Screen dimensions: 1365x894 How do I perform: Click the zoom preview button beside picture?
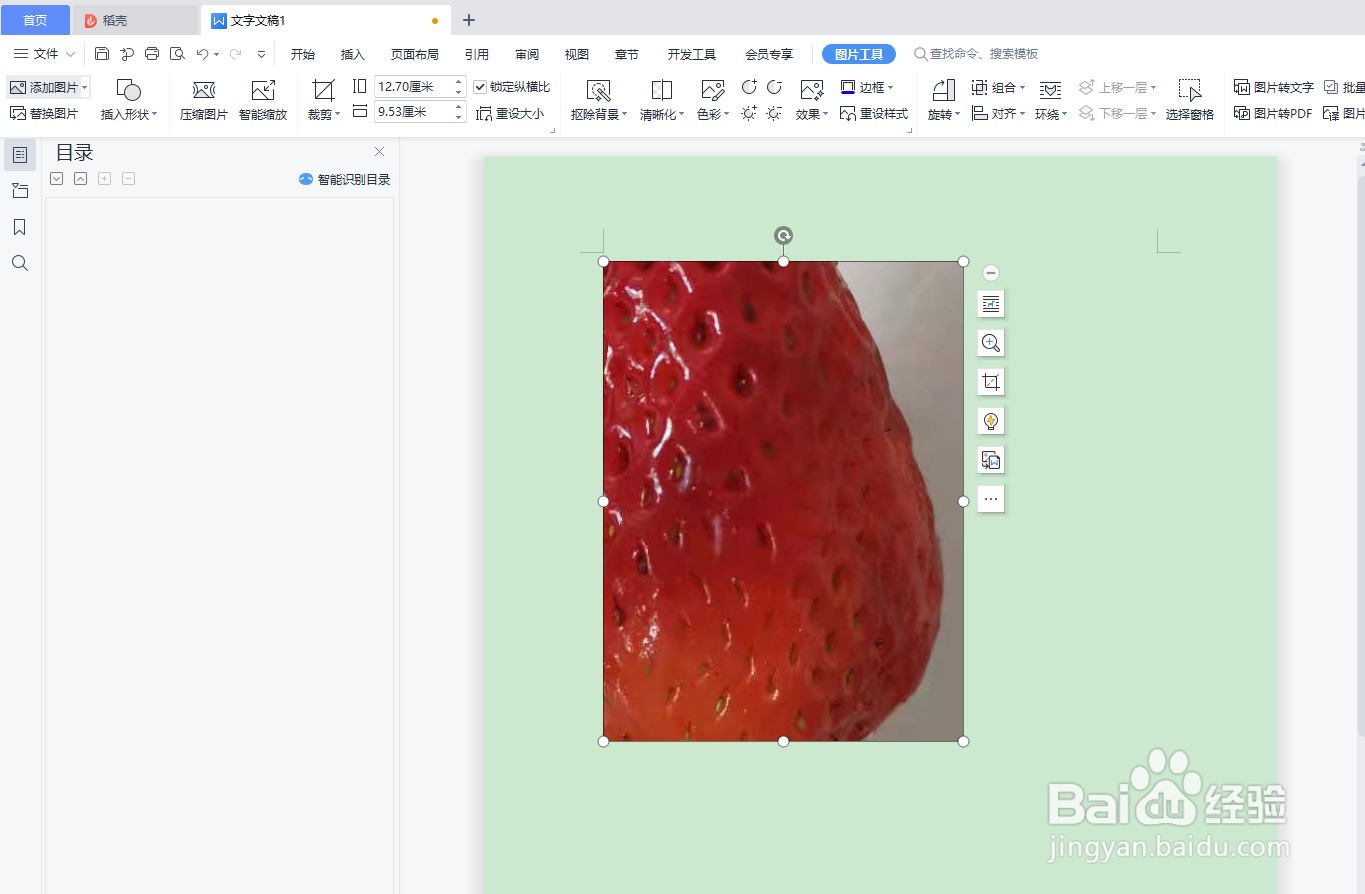991,343
